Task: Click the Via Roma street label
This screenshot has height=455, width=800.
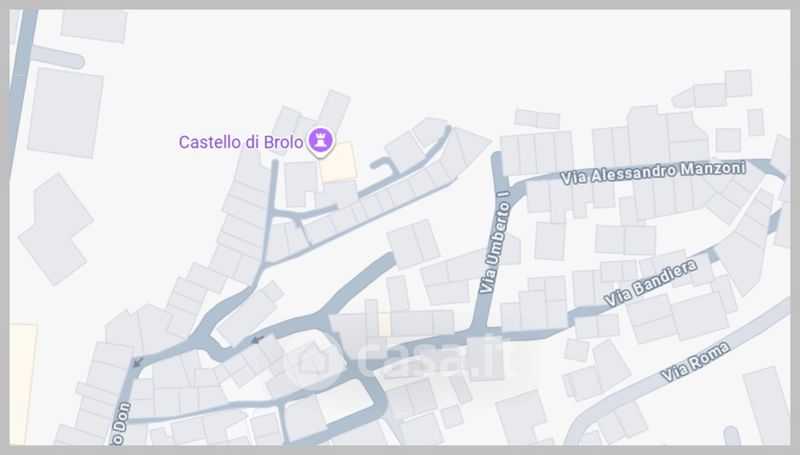Action: point(695,363)
